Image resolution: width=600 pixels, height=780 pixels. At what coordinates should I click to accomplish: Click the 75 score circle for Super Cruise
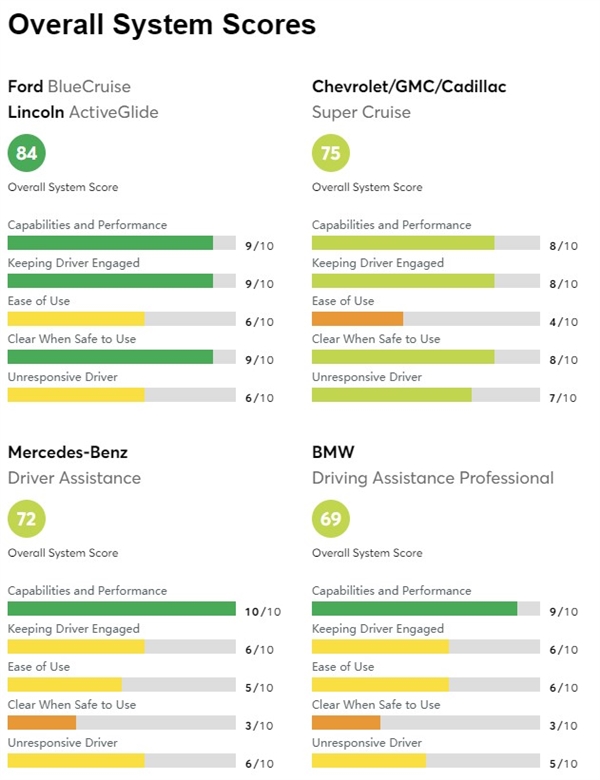click(331, 153)
